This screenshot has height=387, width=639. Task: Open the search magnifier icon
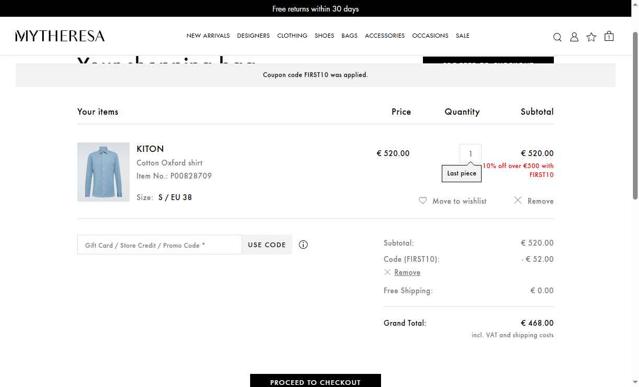(x=557, y=37)
